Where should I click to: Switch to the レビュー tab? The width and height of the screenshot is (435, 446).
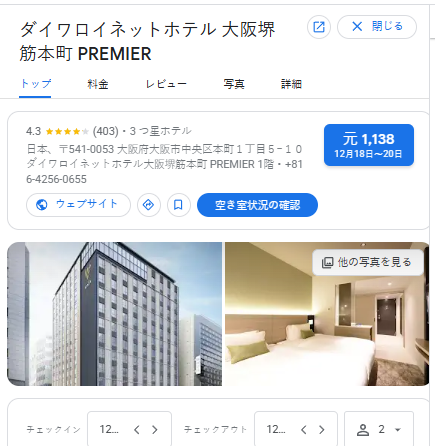(166, 84)
